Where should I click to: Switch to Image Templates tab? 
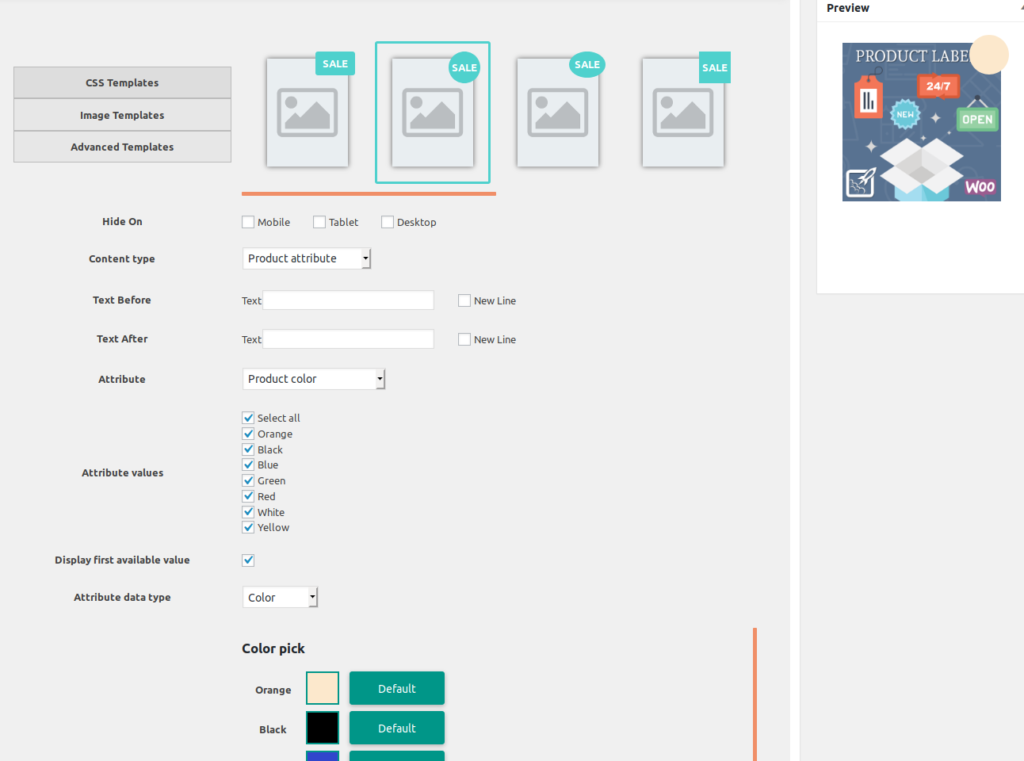pyautogui.click(x=122, y=115)
